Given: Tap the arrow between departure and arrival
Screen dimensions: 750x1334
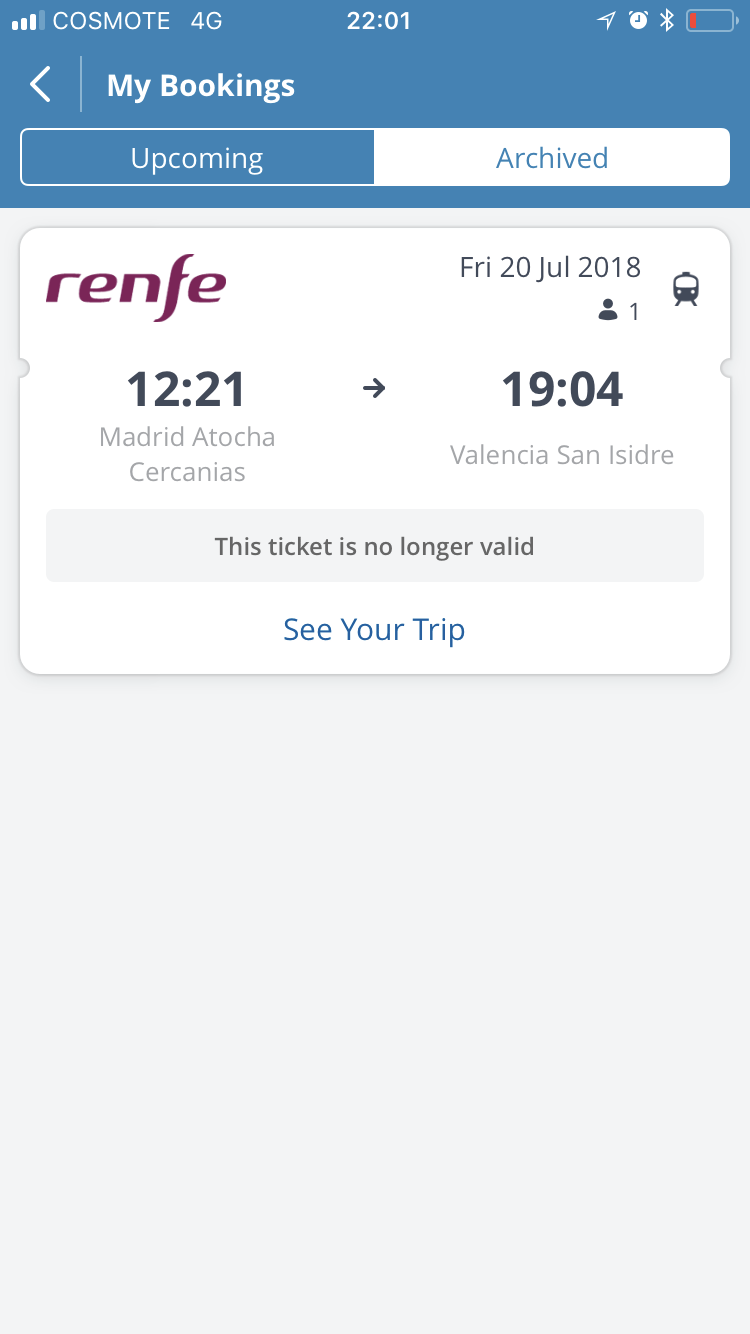Looking at the screenshot, I should point(374,389).
